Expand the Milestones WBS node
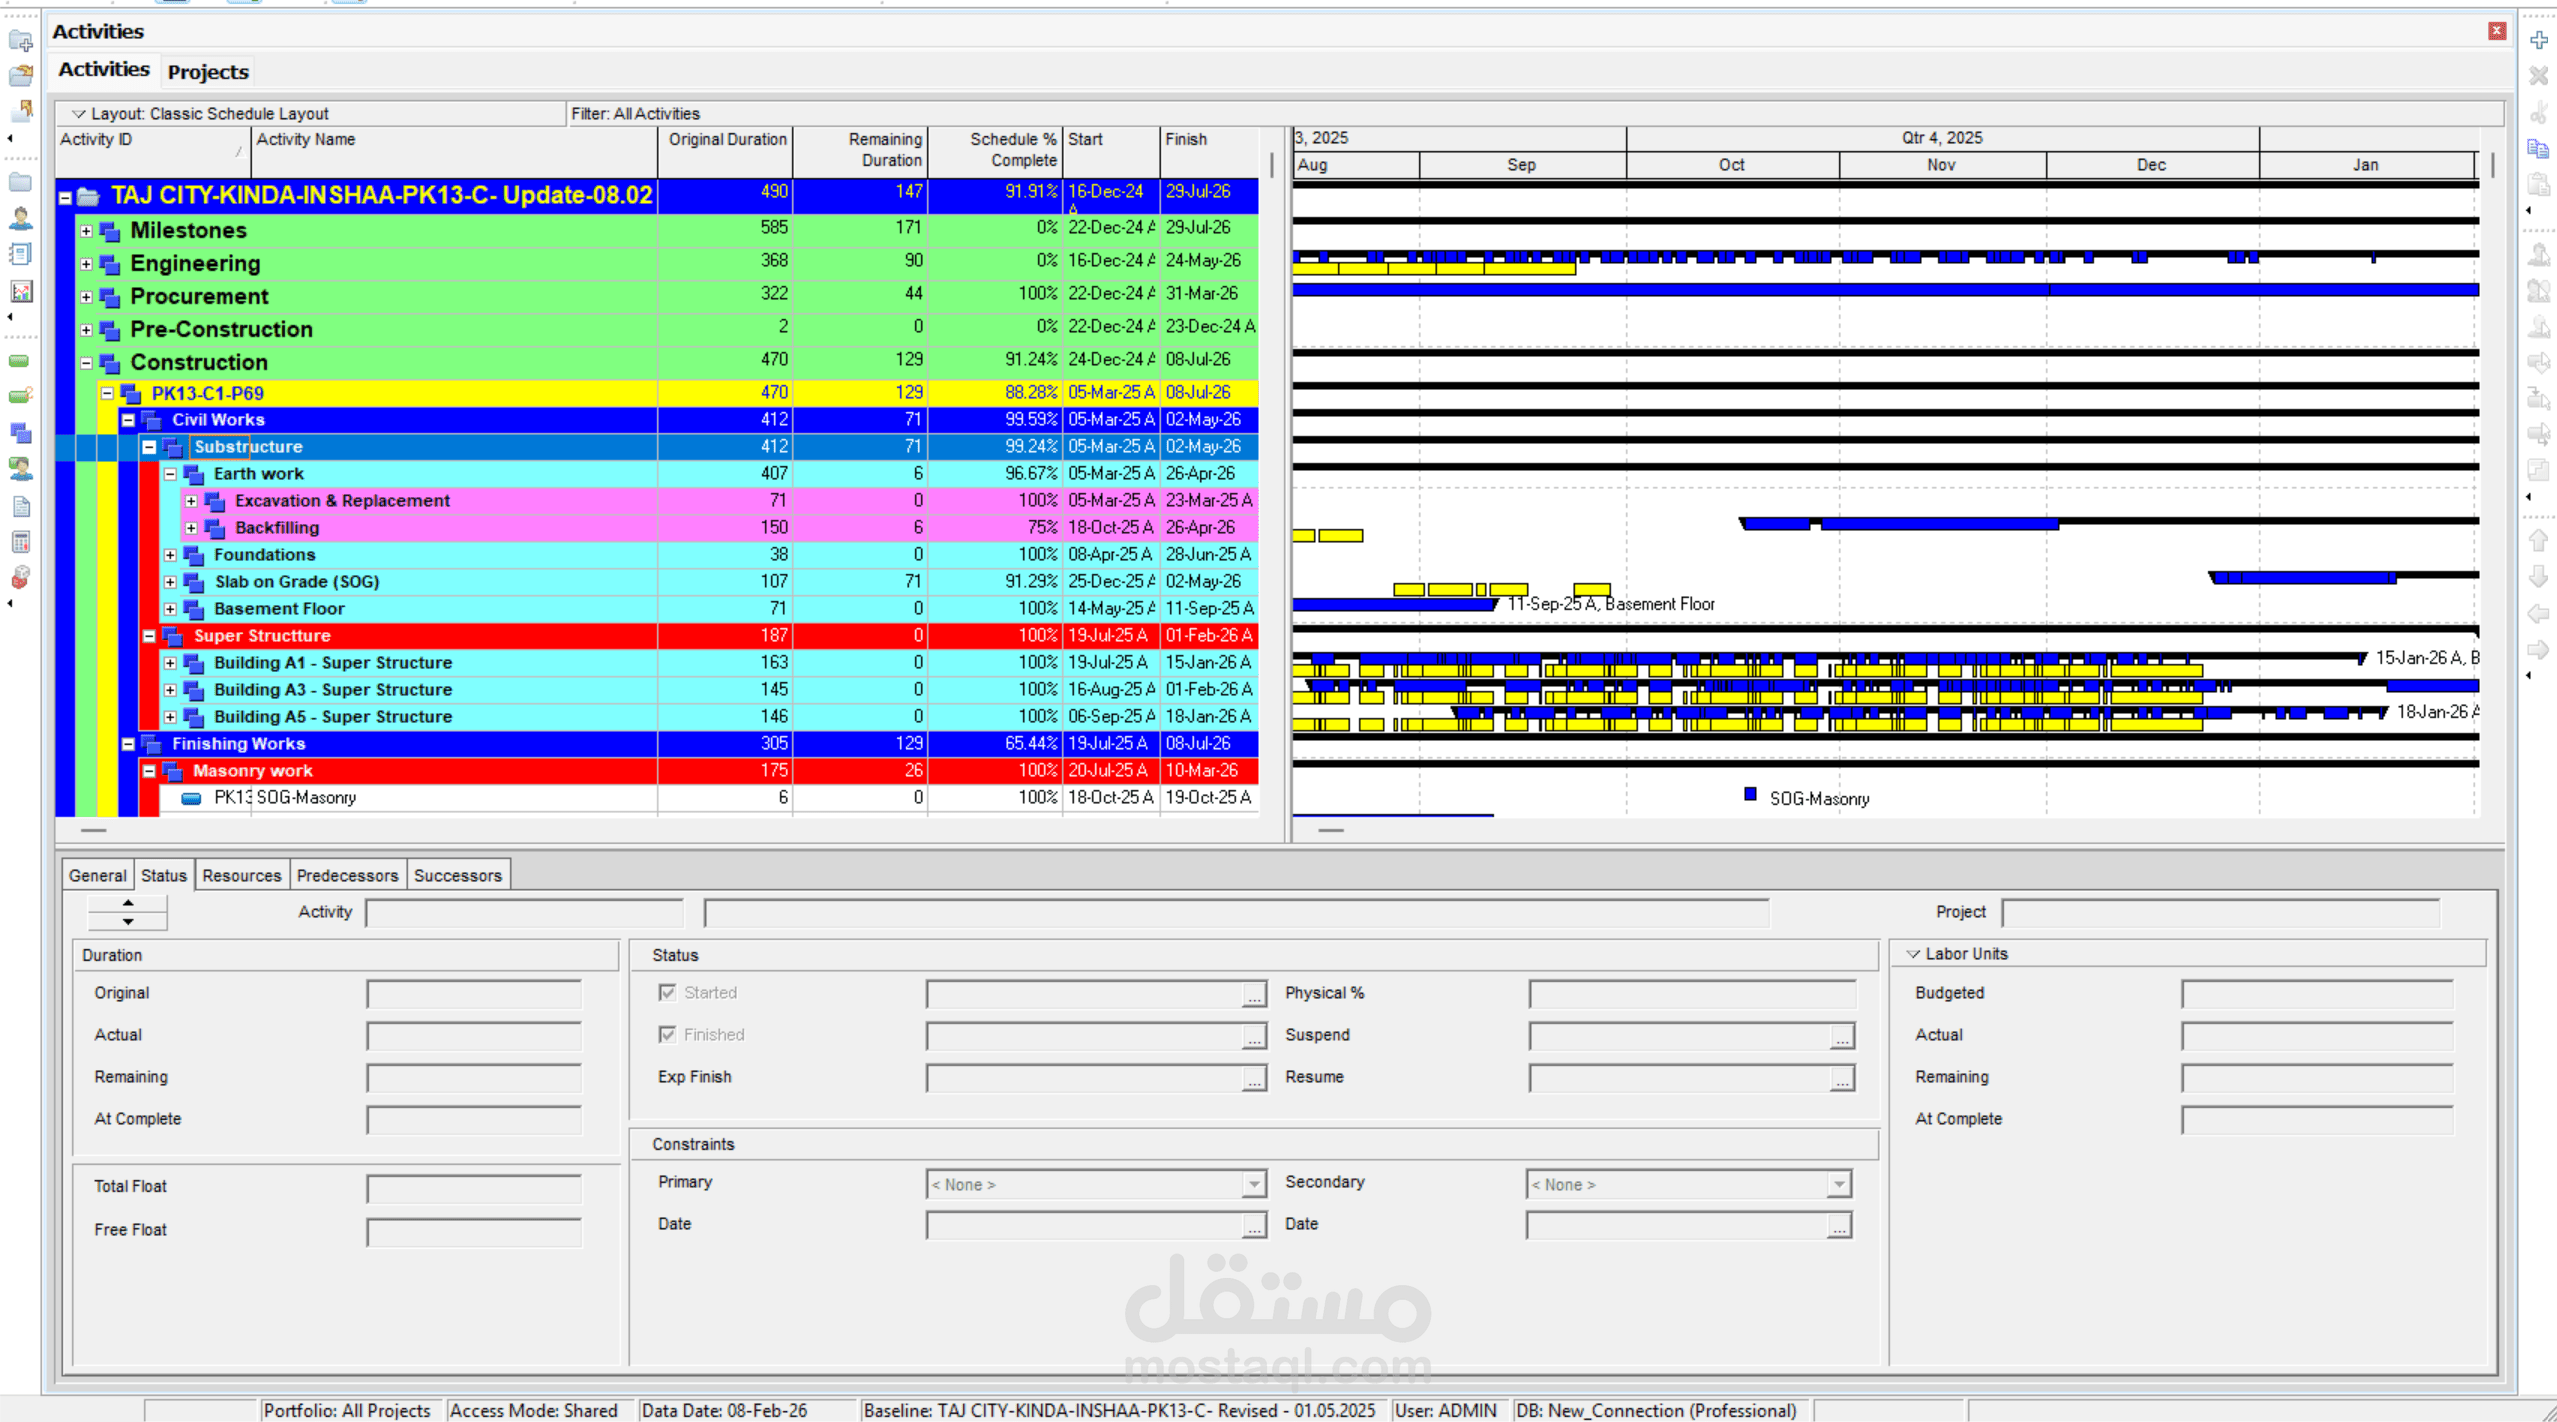 click(86, 231)
